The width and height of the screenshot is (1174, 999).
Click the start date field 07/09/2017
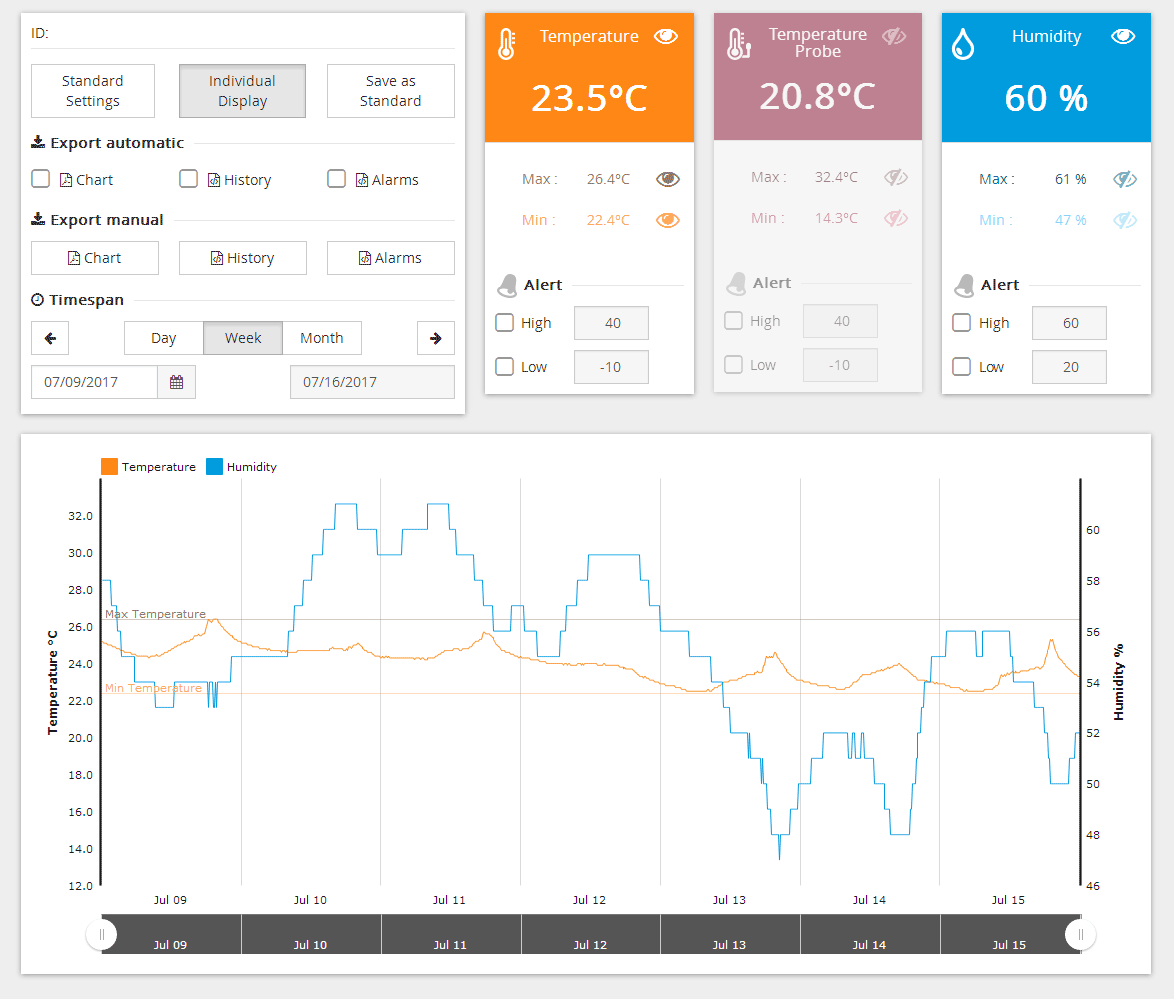point(94,382)
